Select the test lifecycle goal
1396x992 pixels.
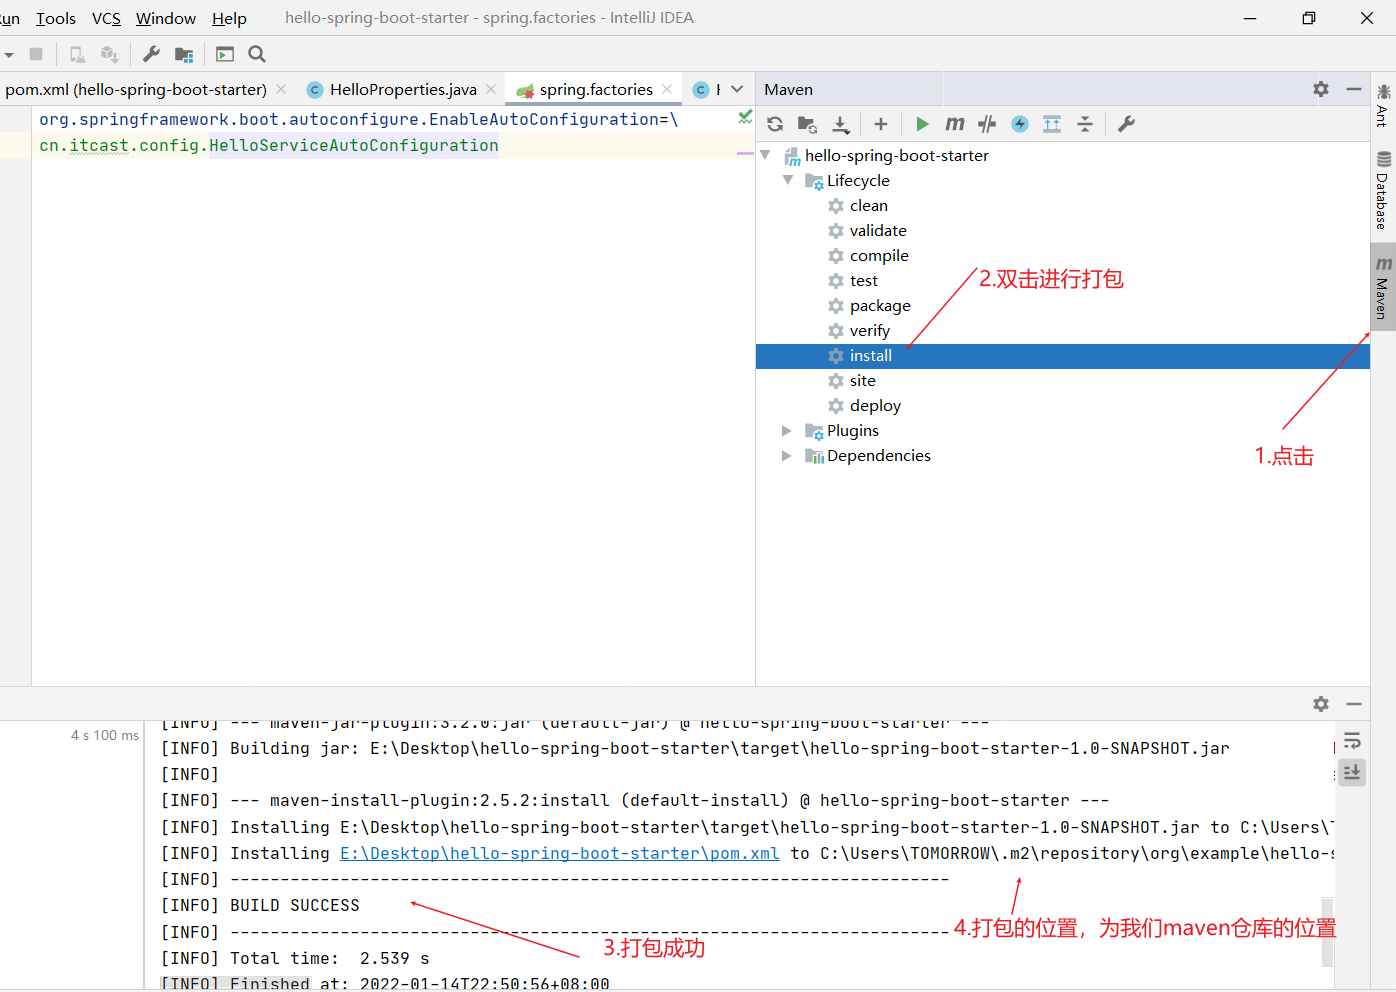point(864,280)
